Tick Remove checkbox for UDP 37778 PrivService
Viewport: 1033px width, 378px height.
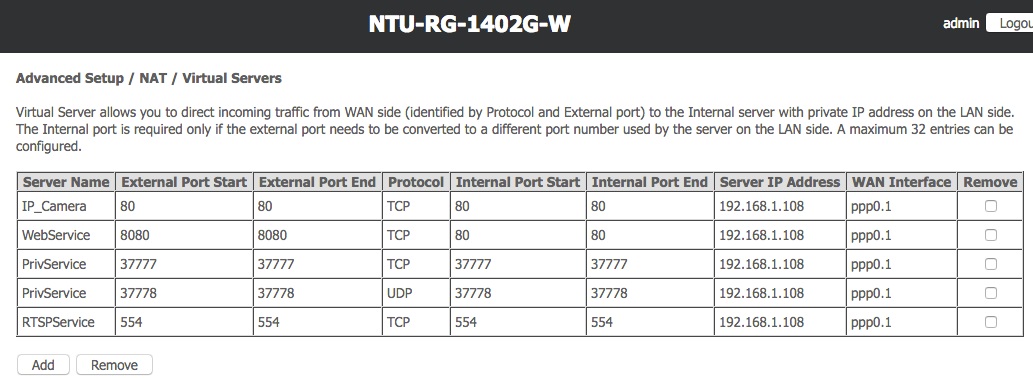click(990, 293)
